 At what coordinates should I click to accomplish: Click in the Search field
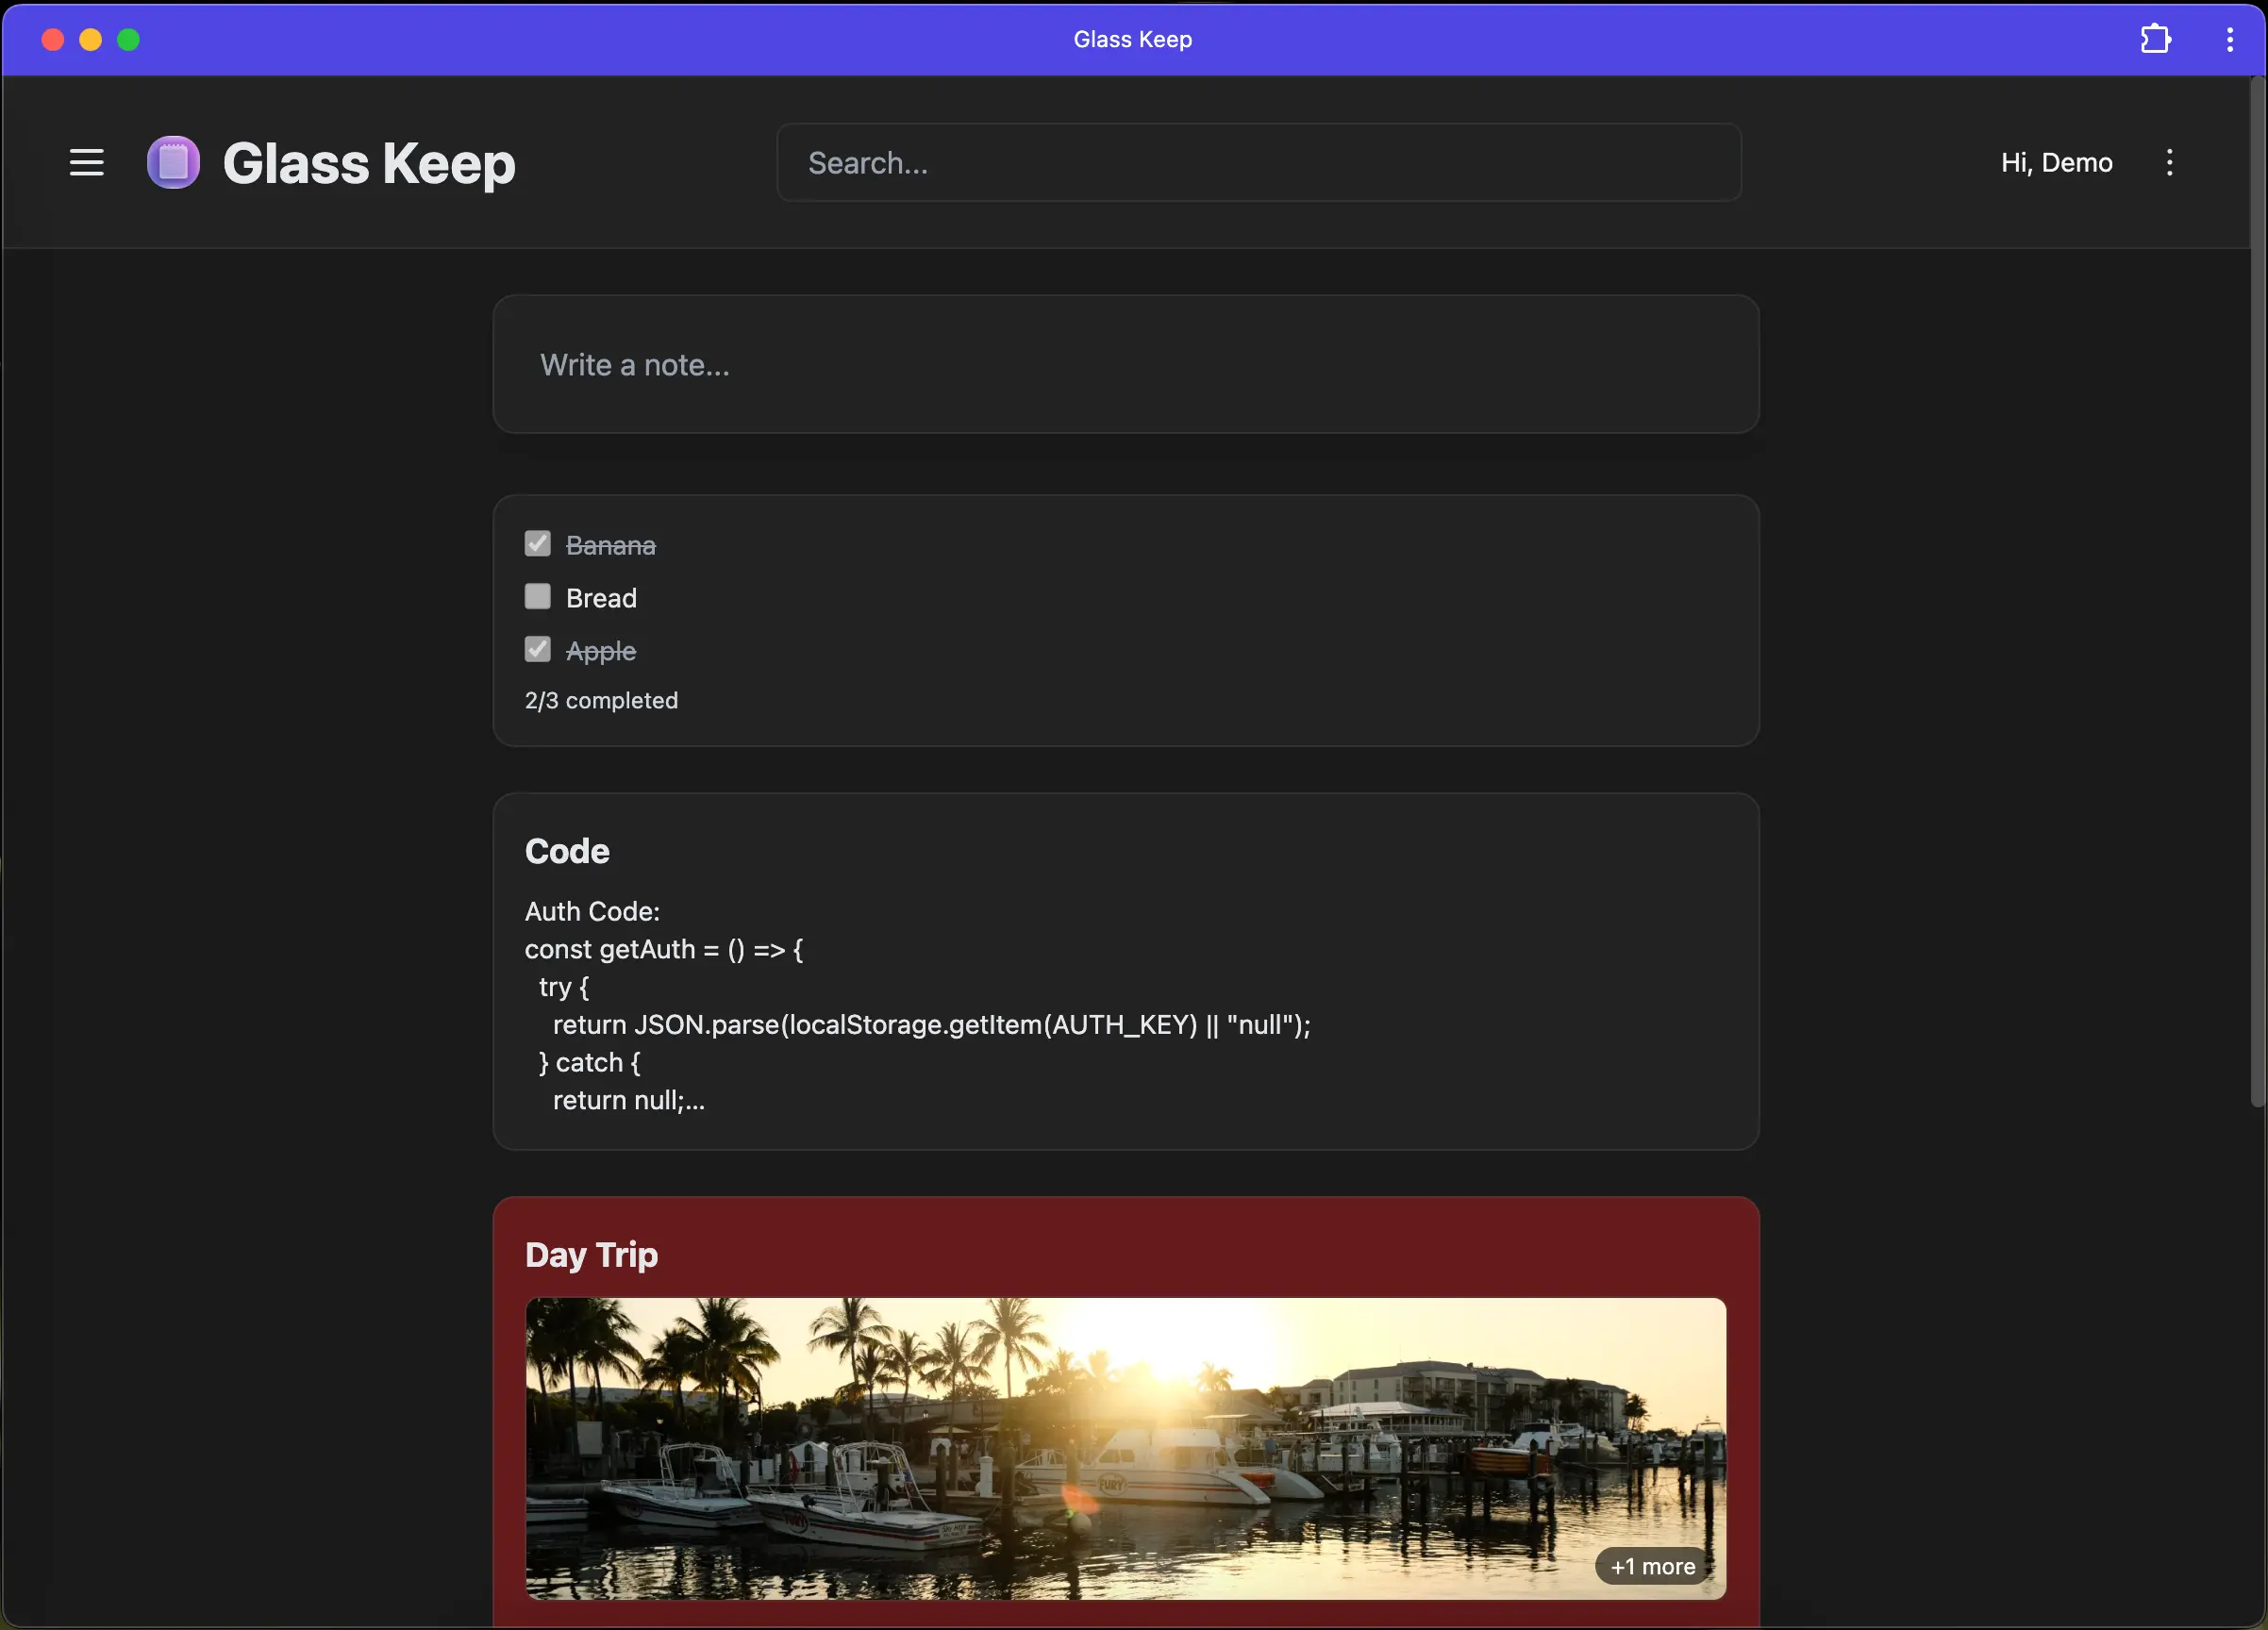tap(1258, 162)
